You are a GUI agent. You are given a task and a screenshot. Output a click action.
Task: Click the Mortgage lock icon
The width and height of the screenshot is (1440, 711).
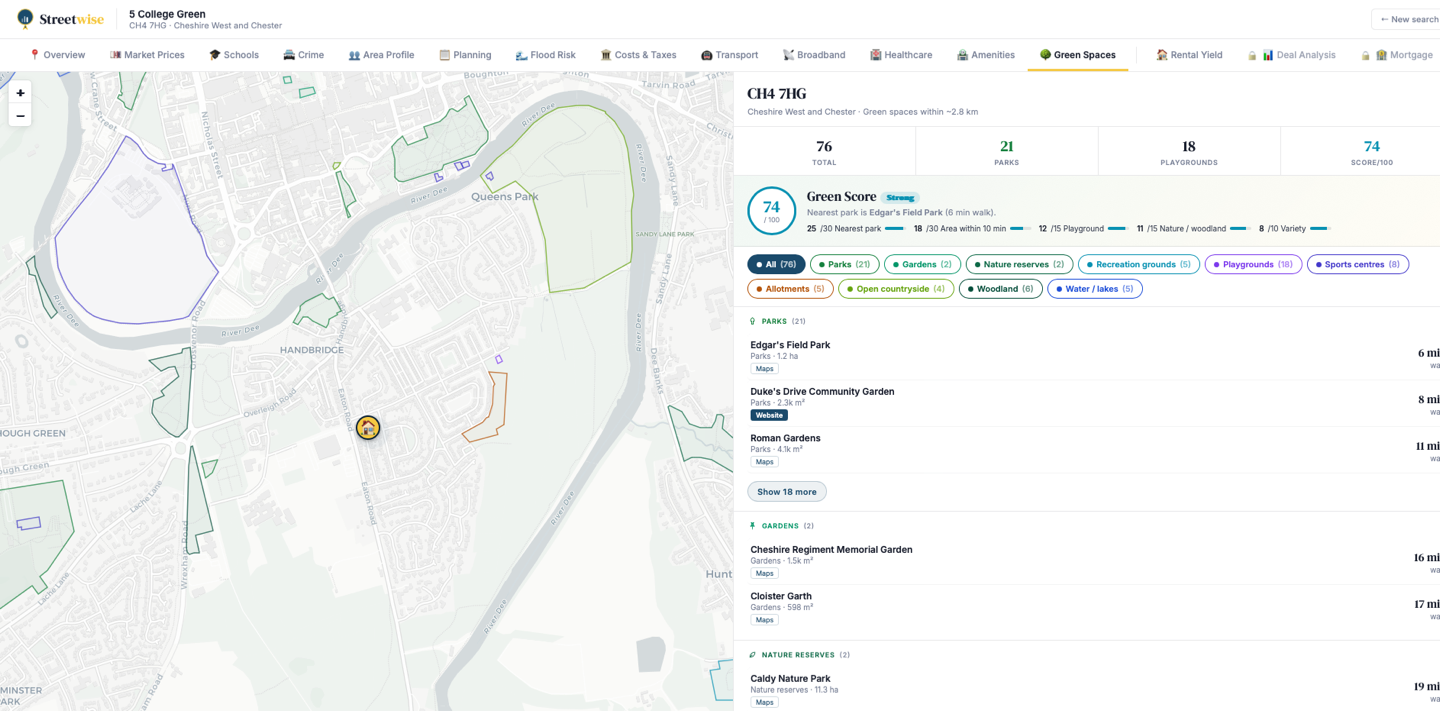pyautogui.click(x=1365, y=55)
